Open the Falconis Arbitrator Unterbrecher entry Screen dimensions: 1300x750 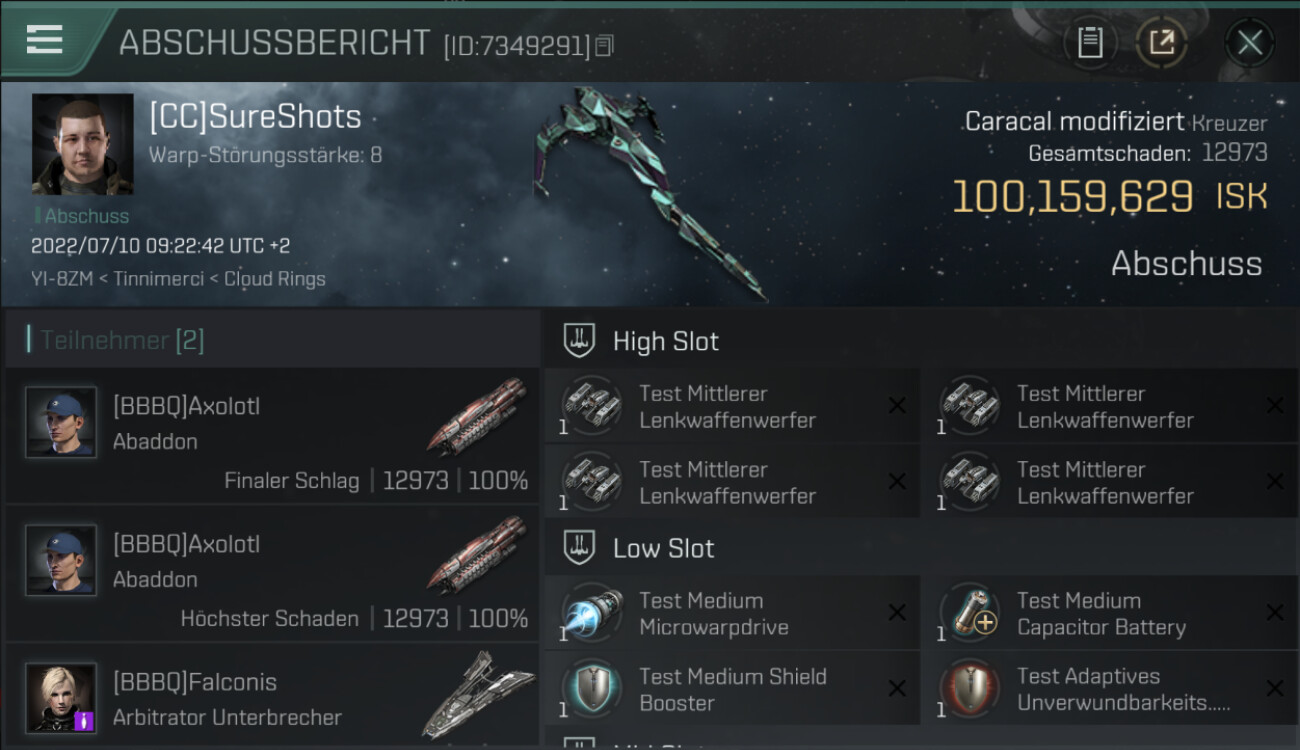[272, 696]
